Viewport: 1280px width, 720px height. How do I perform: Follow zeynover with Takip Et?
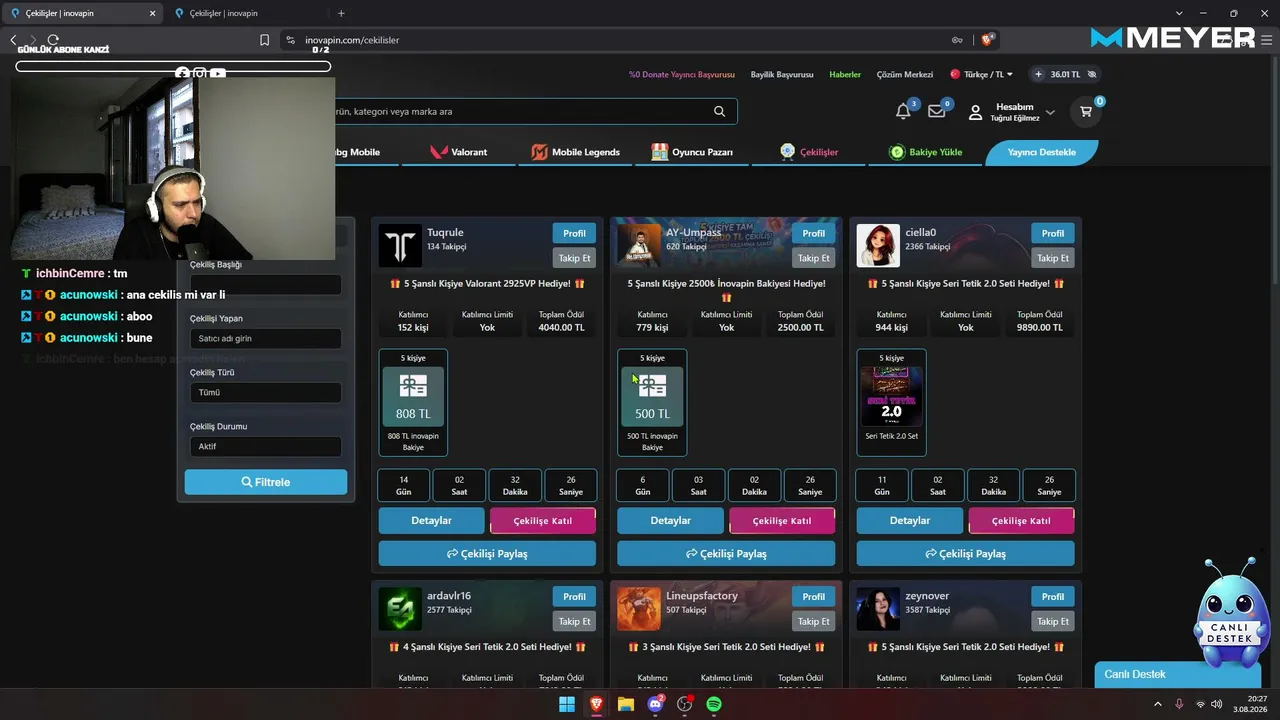[x=1053, y=621]
